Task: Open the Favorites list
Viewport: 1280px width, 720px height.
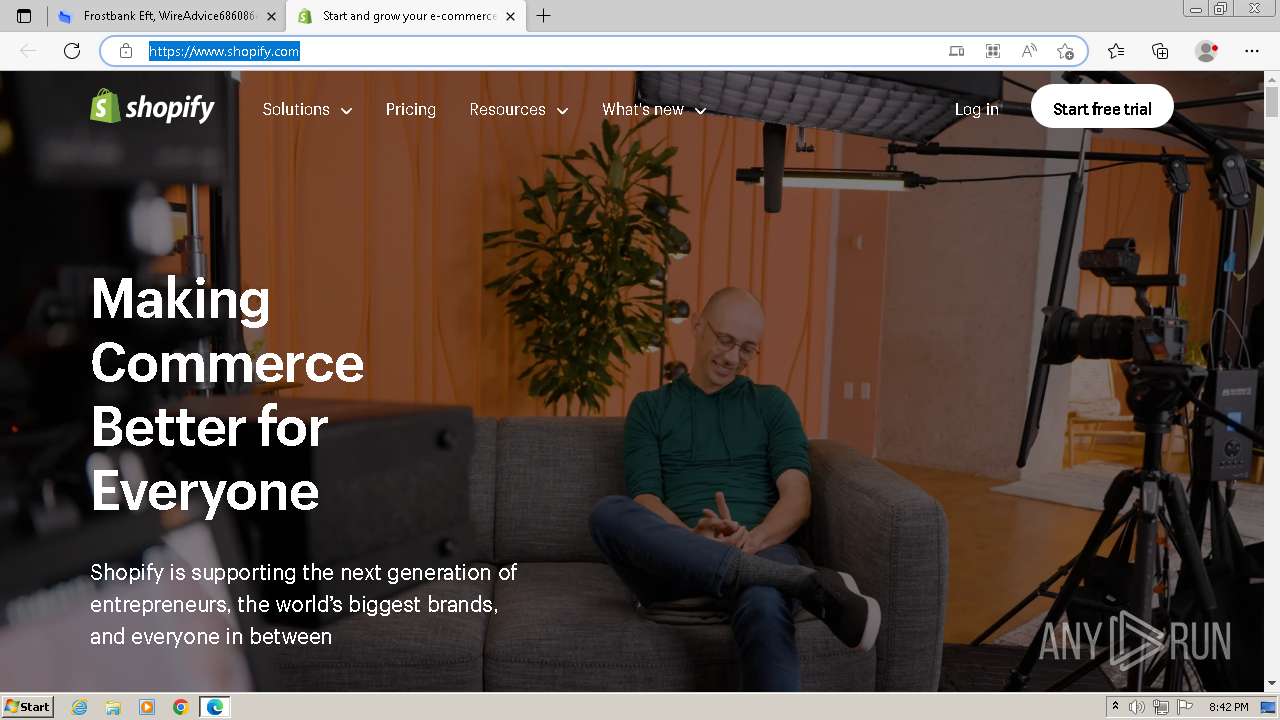Action: (x=1116, y=51)
